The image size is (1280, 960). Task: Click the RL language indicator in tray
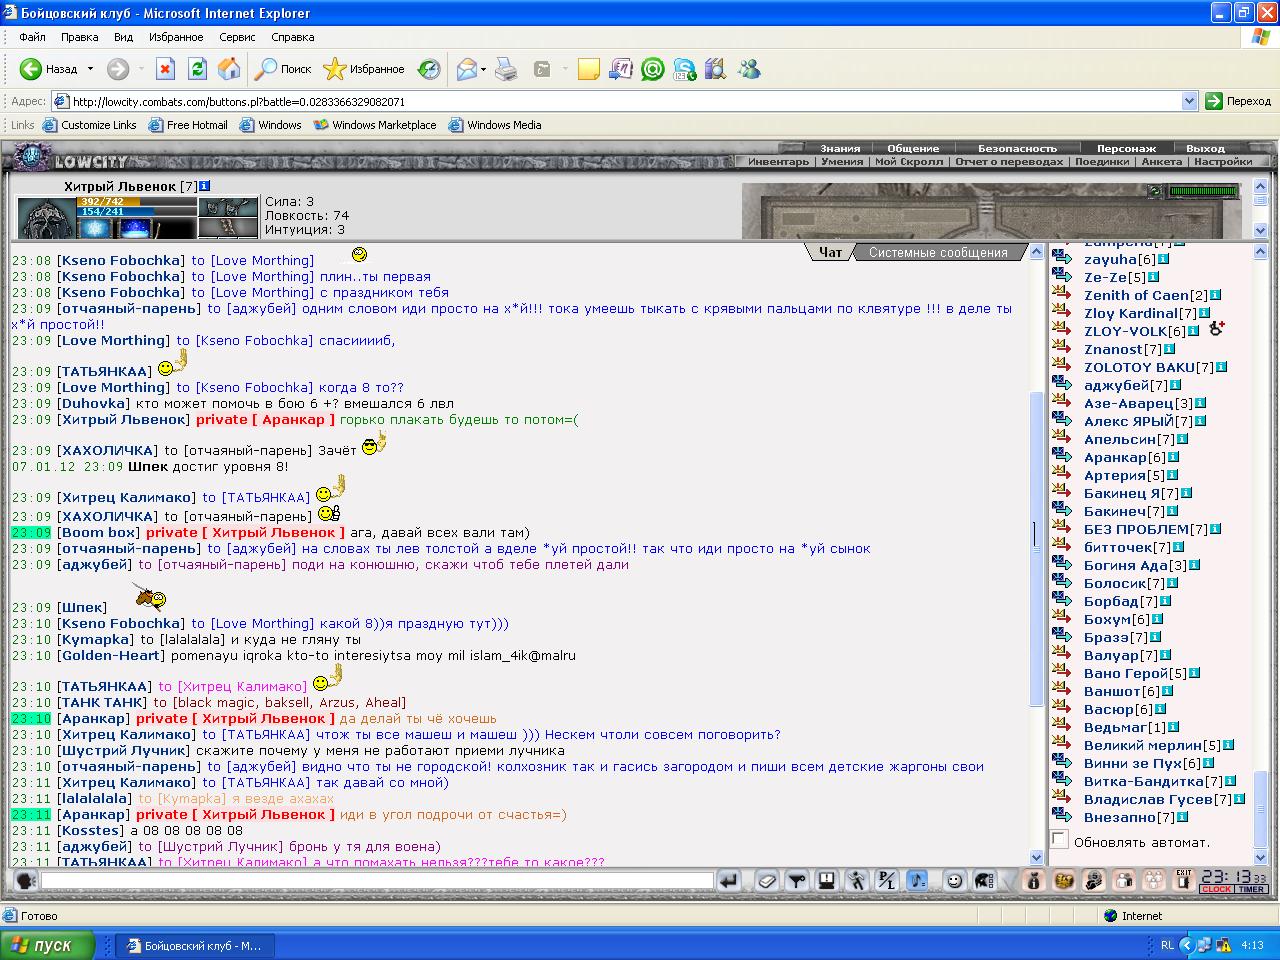click(x=1167, y=945)
